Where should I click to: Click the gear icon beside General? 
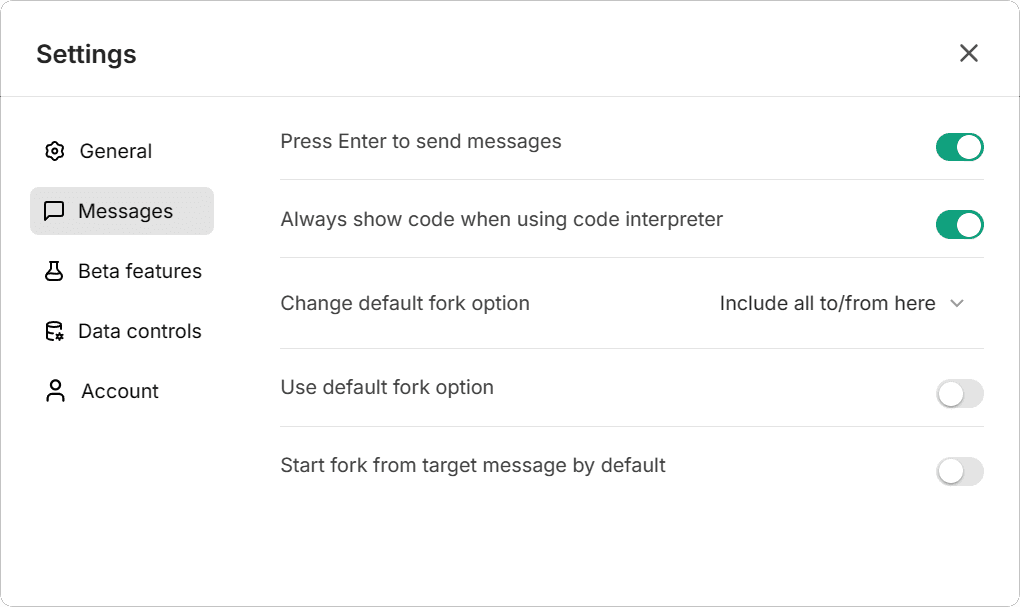click(55, 151)
